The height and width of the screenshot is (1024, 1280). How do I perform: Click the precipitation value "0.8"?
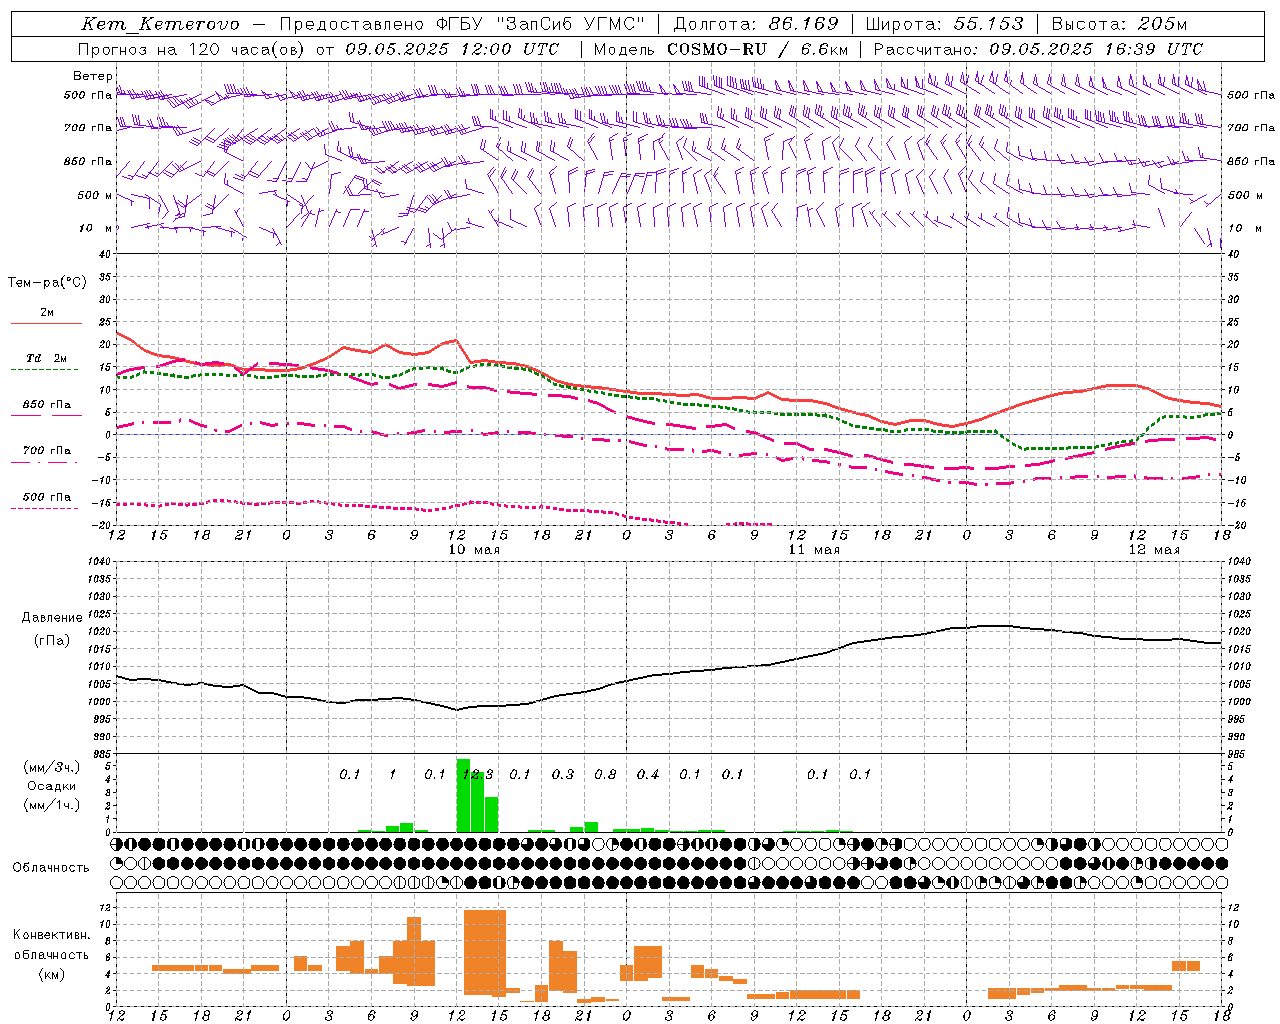[x=605, y=774]
